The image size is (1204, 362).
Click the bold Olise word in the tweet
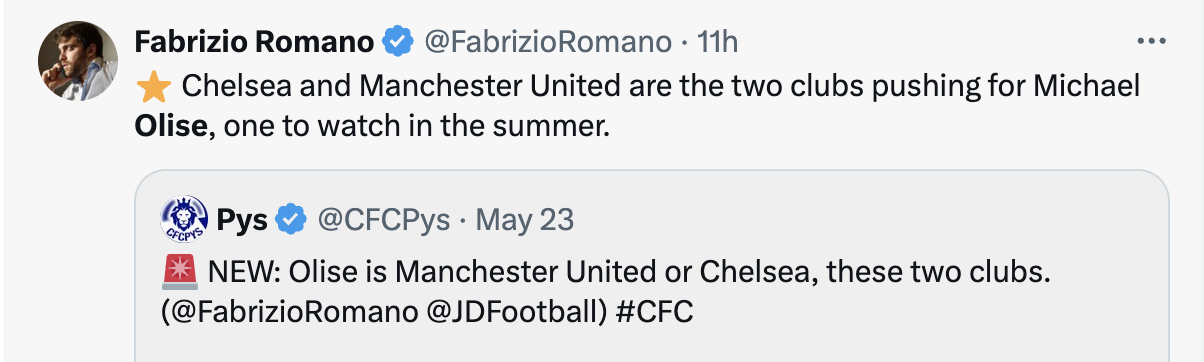point(172,128)
